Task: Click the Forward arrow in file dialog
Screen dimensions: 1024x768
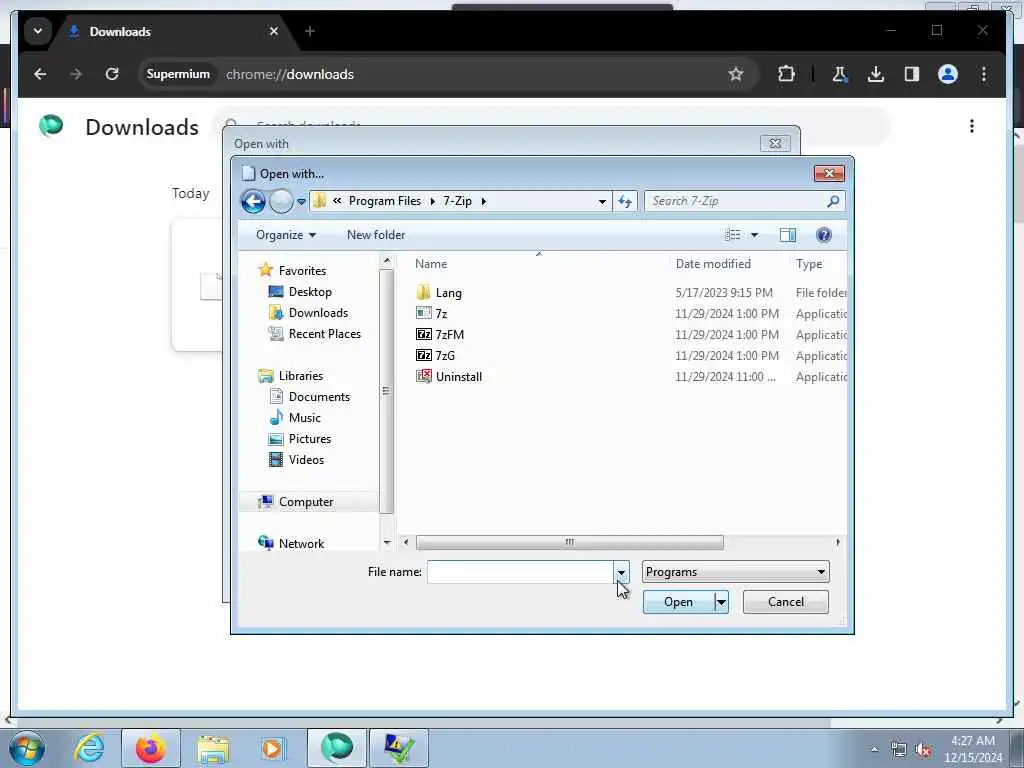Action: click(x=281, y=201)
